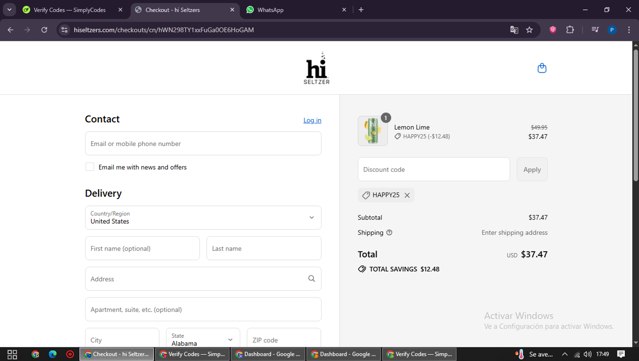
Task: Click the browser address bar URL
Action: pyautogui.click(x=164, y=30)
